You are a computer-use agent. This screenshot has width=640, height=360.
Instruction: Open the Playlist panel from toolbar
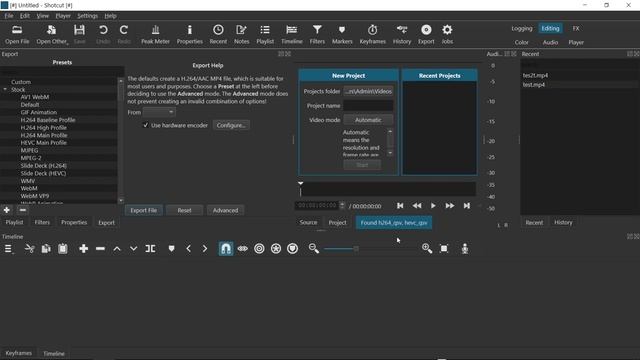(x=265, y=34)
